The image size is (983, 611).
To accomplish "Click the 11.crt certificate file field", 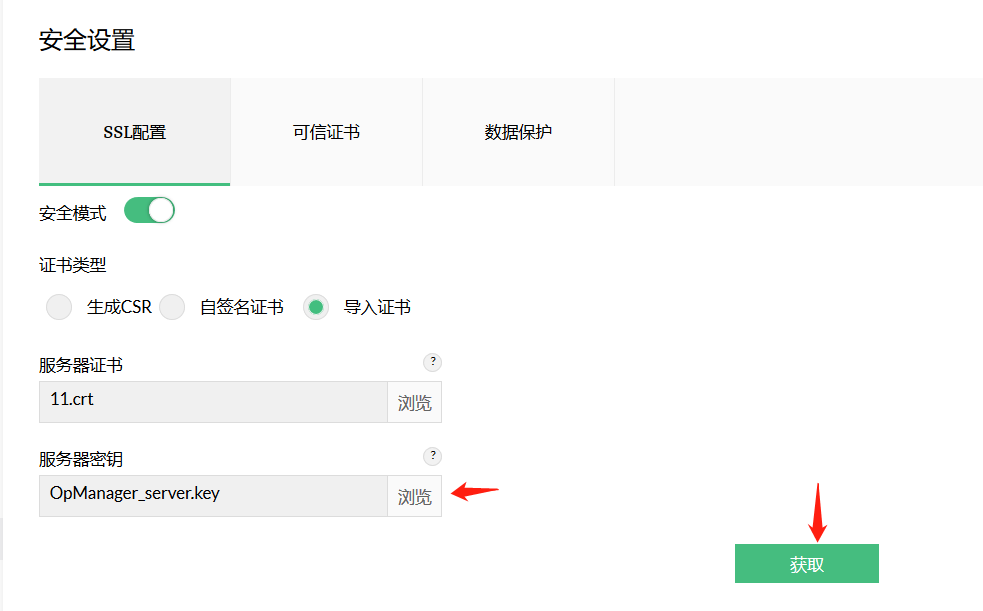I will (x=213, y=402).
